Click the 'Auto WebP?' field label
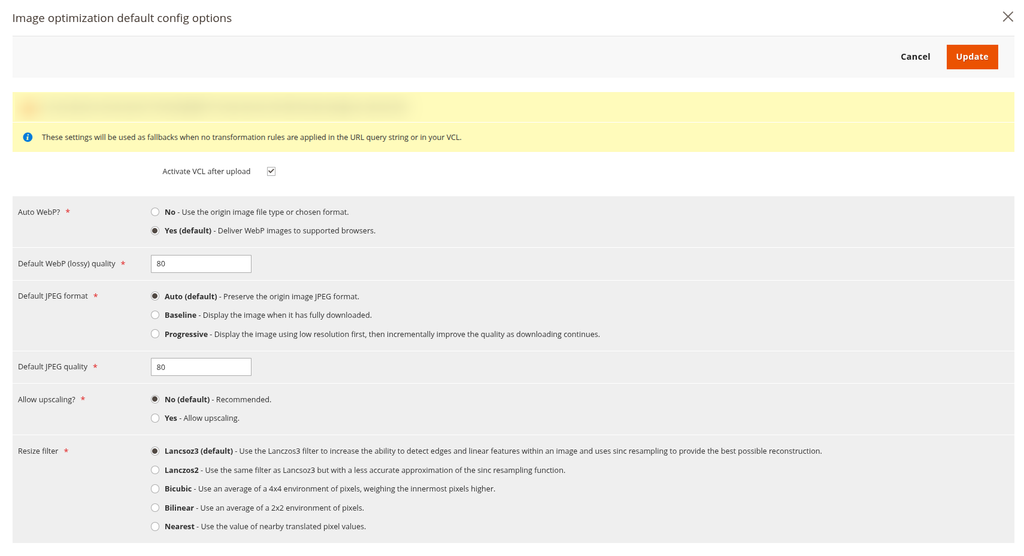 39,212
